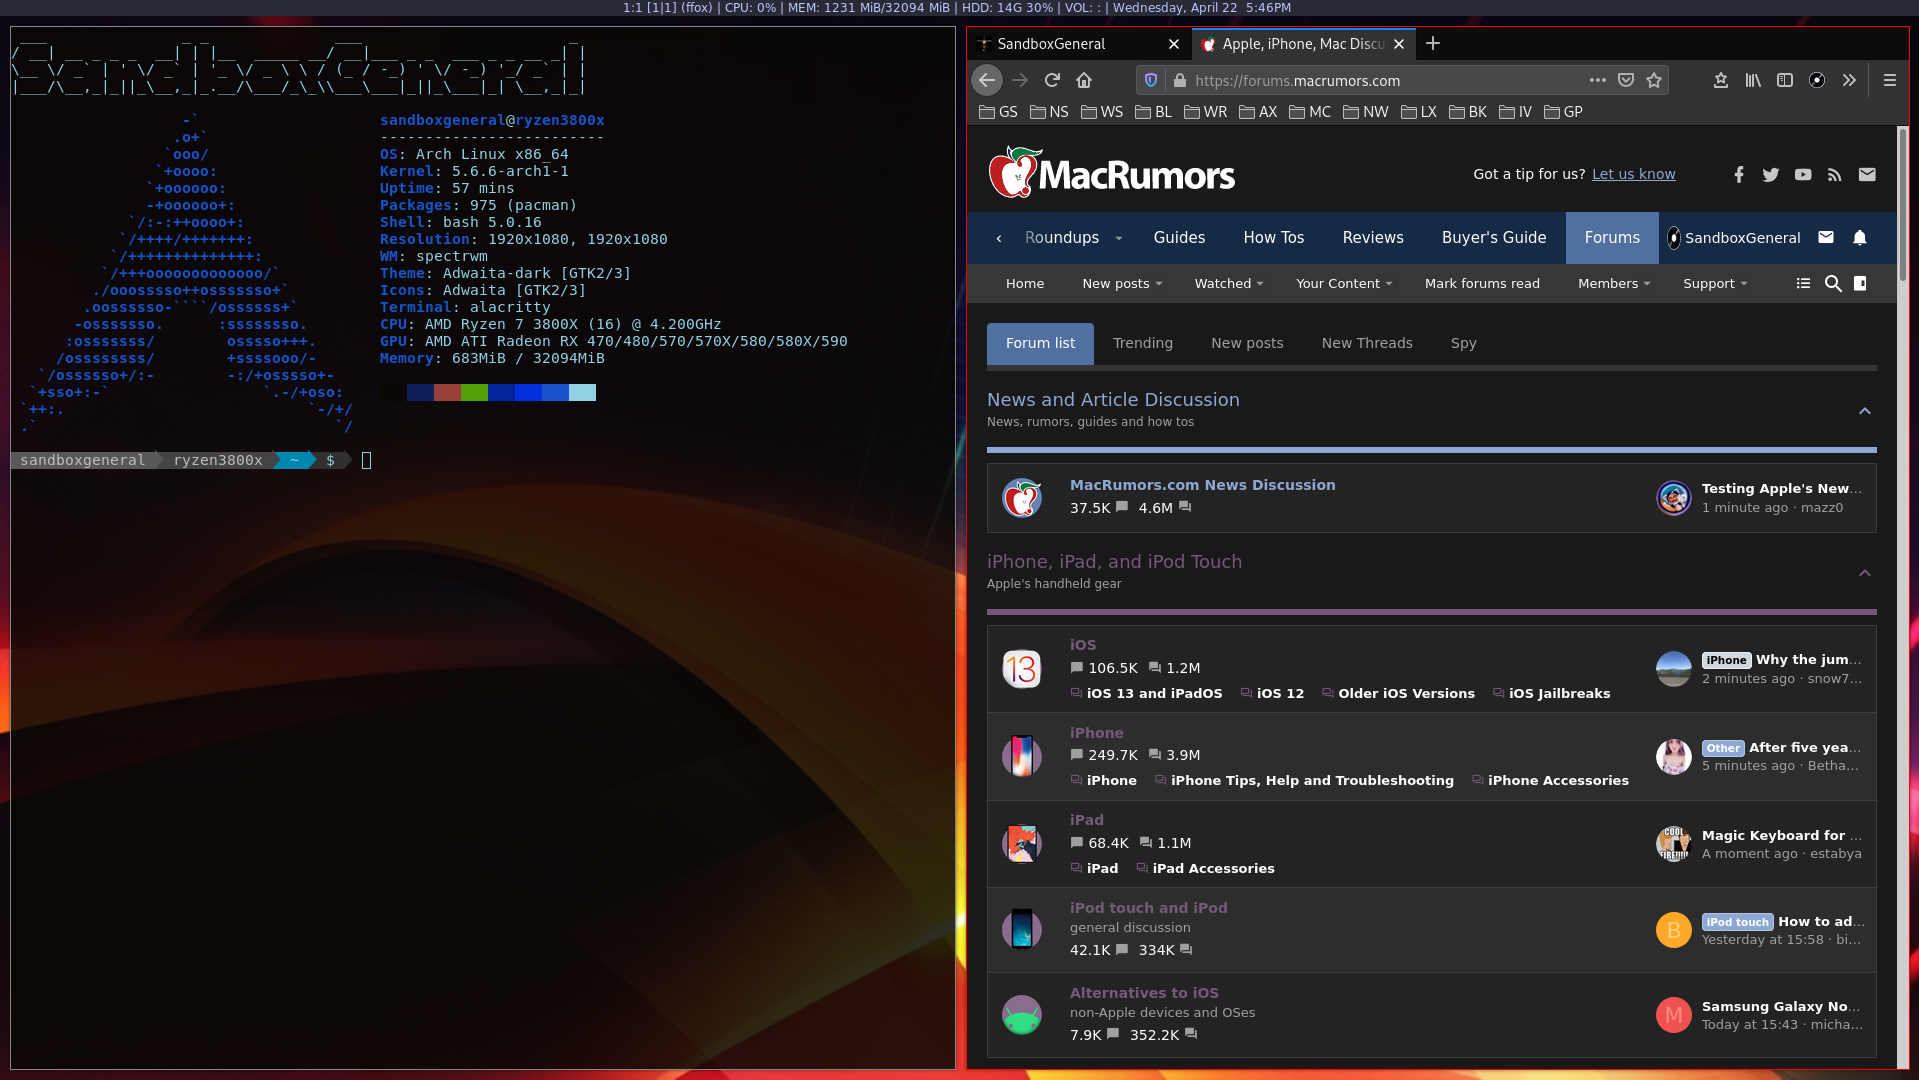This screenshot has width=1919, height=1080.
Task: Click forum list menu icon in subnav
Action: pos(1803,283)
